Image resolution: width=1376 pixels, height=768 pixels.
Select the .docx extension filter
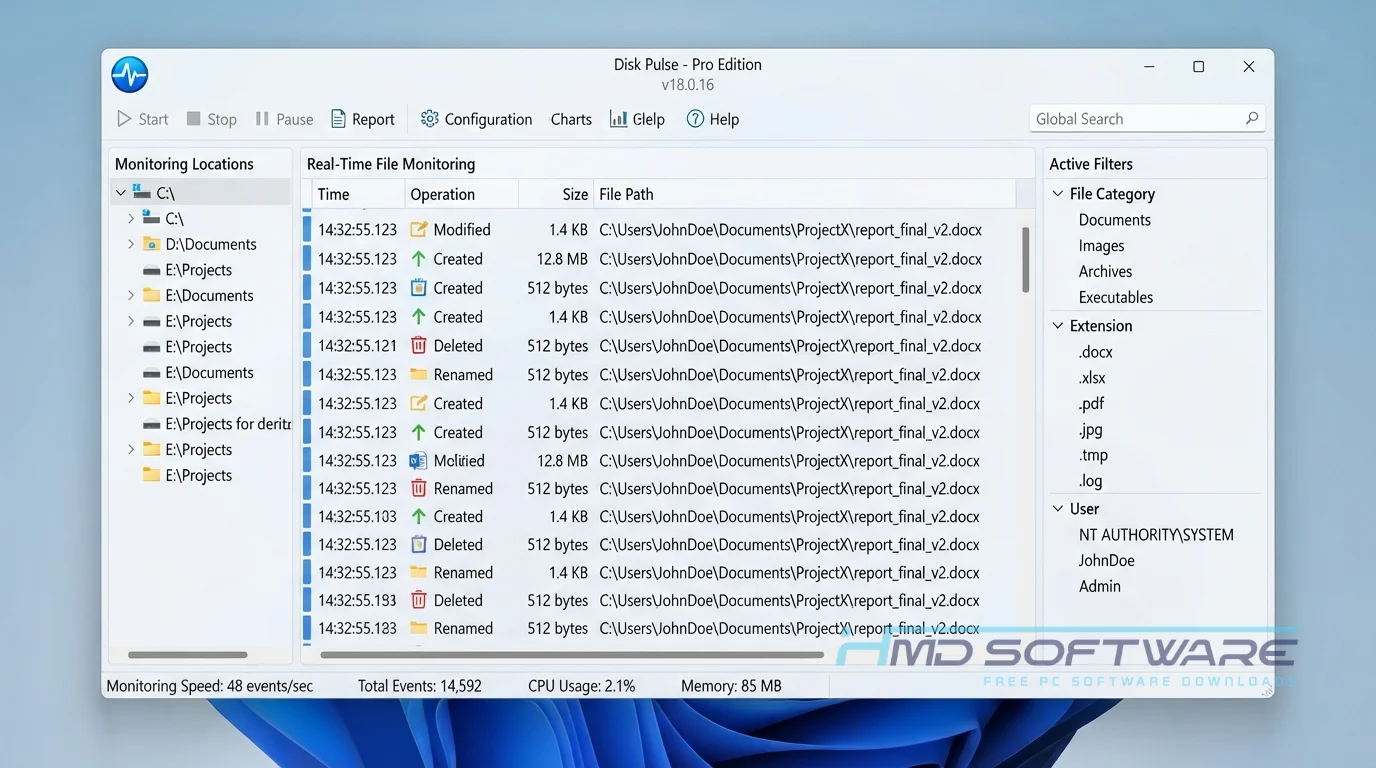click(x=1095, y=352)
